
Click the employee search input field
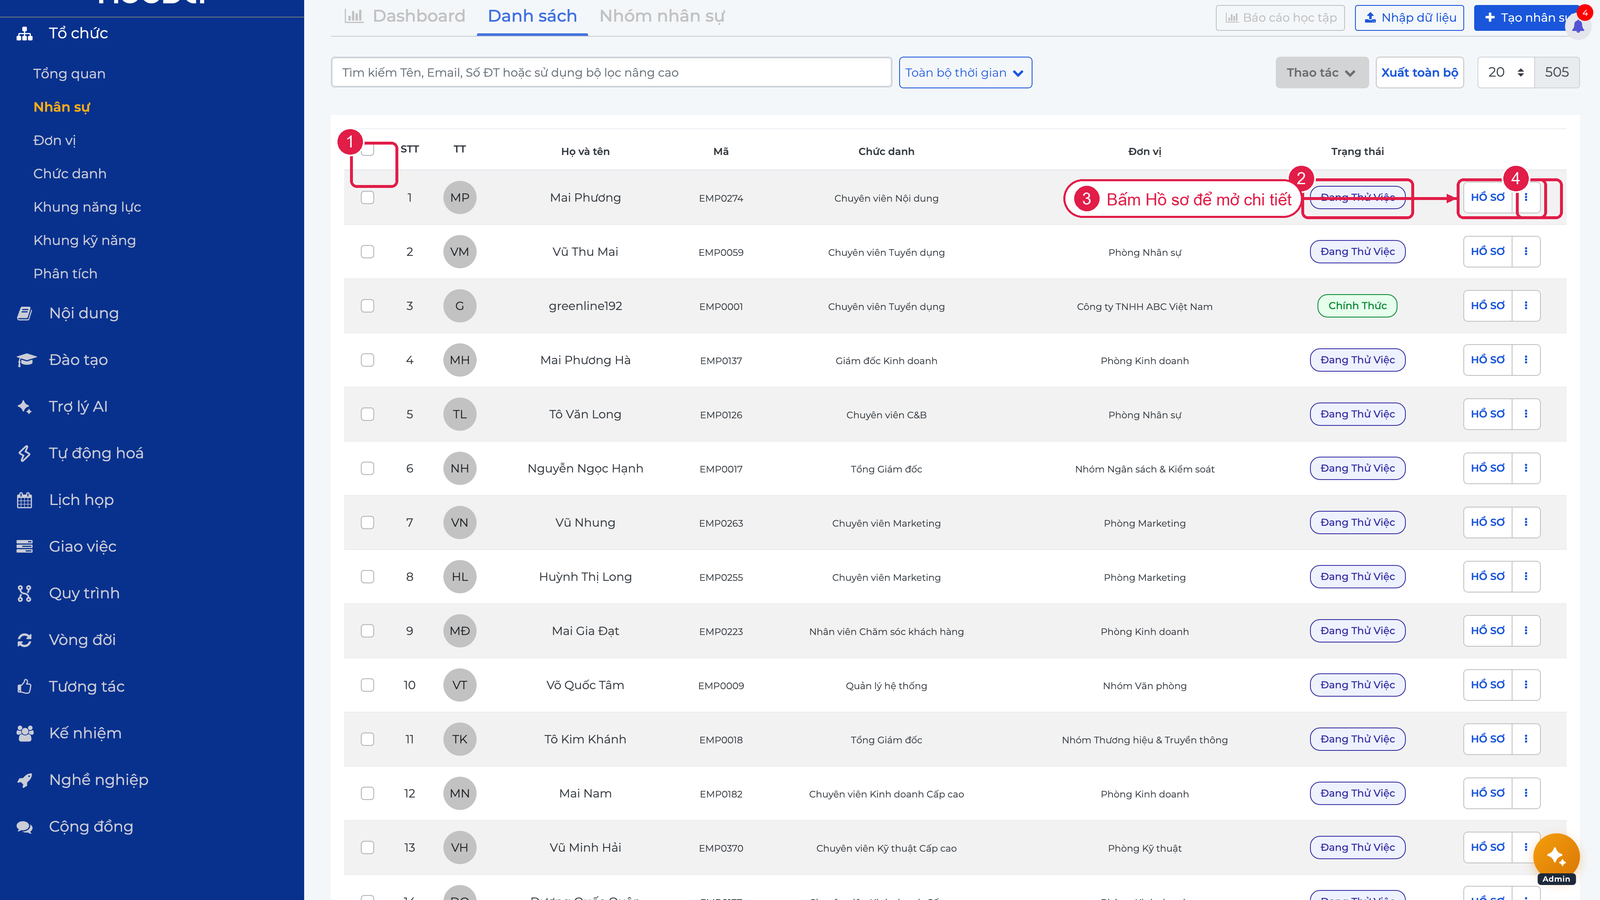(611, 72)
